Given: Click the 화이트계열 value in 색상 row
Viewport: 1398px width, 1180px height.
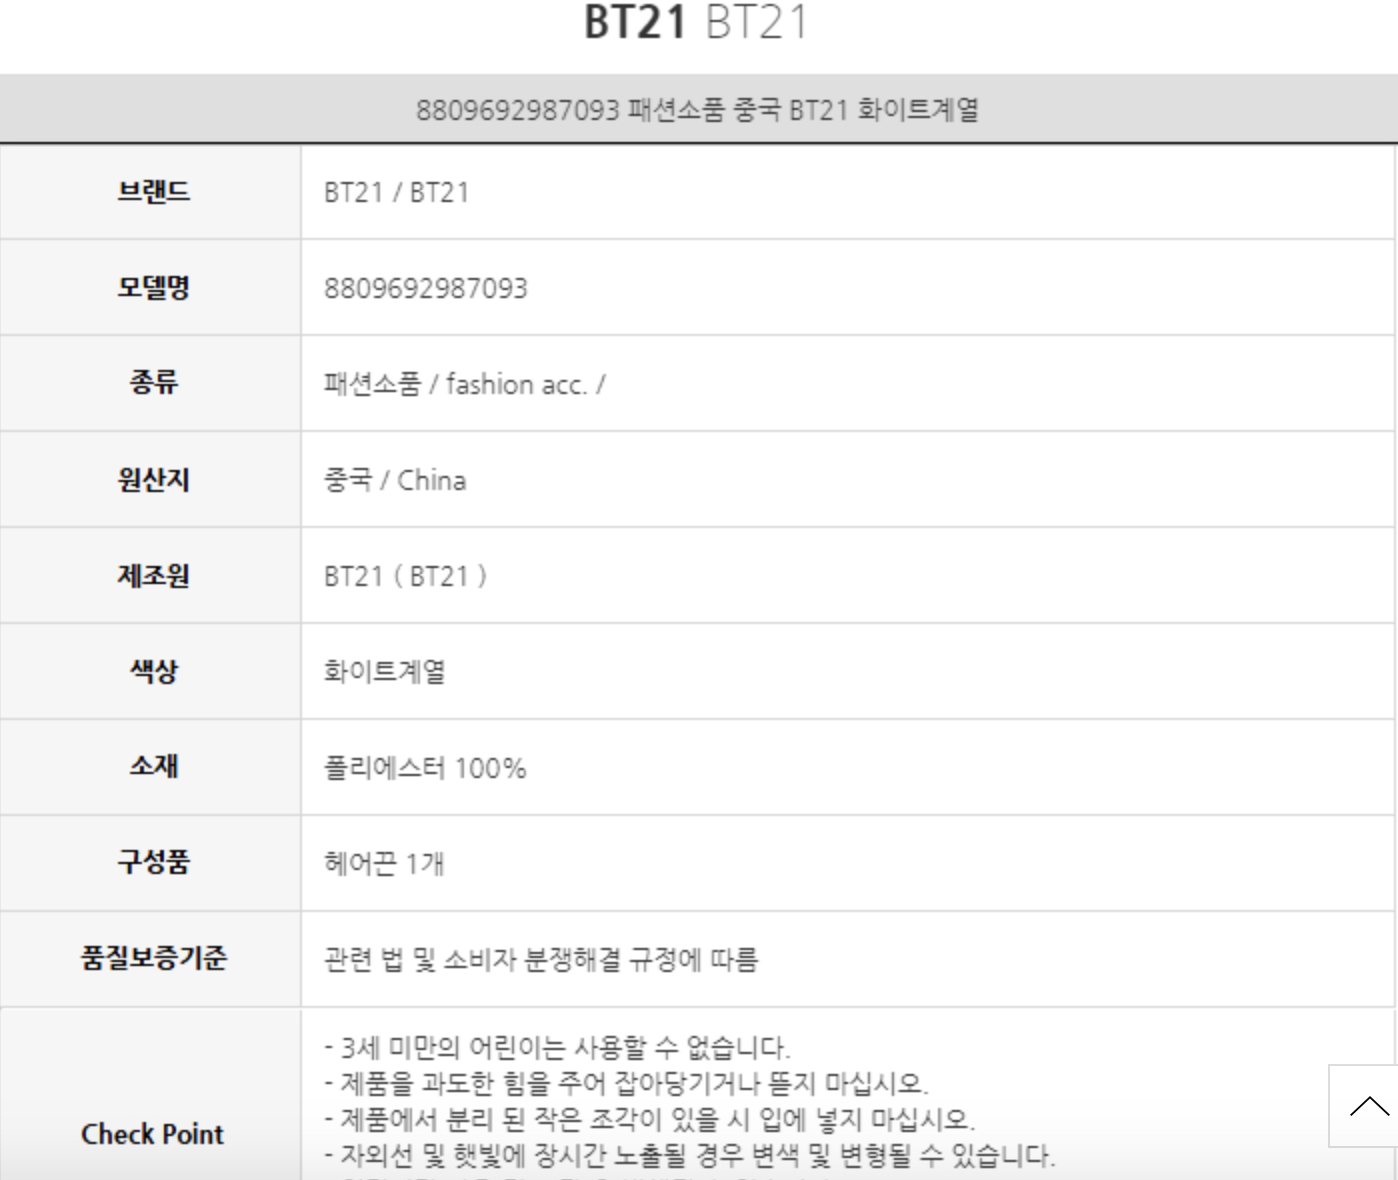Looking at the screenshot, I should 385,671.
